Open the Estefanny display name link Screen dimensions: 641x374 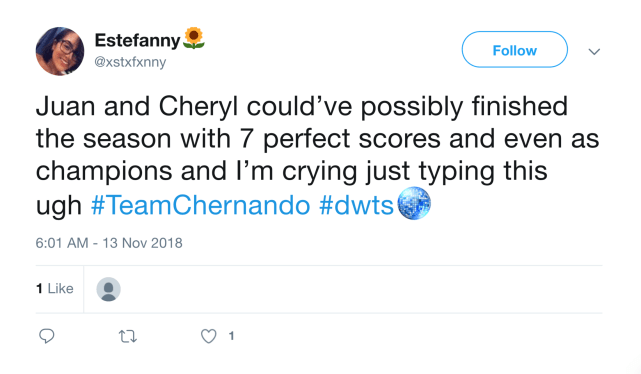tap(137, 40)
